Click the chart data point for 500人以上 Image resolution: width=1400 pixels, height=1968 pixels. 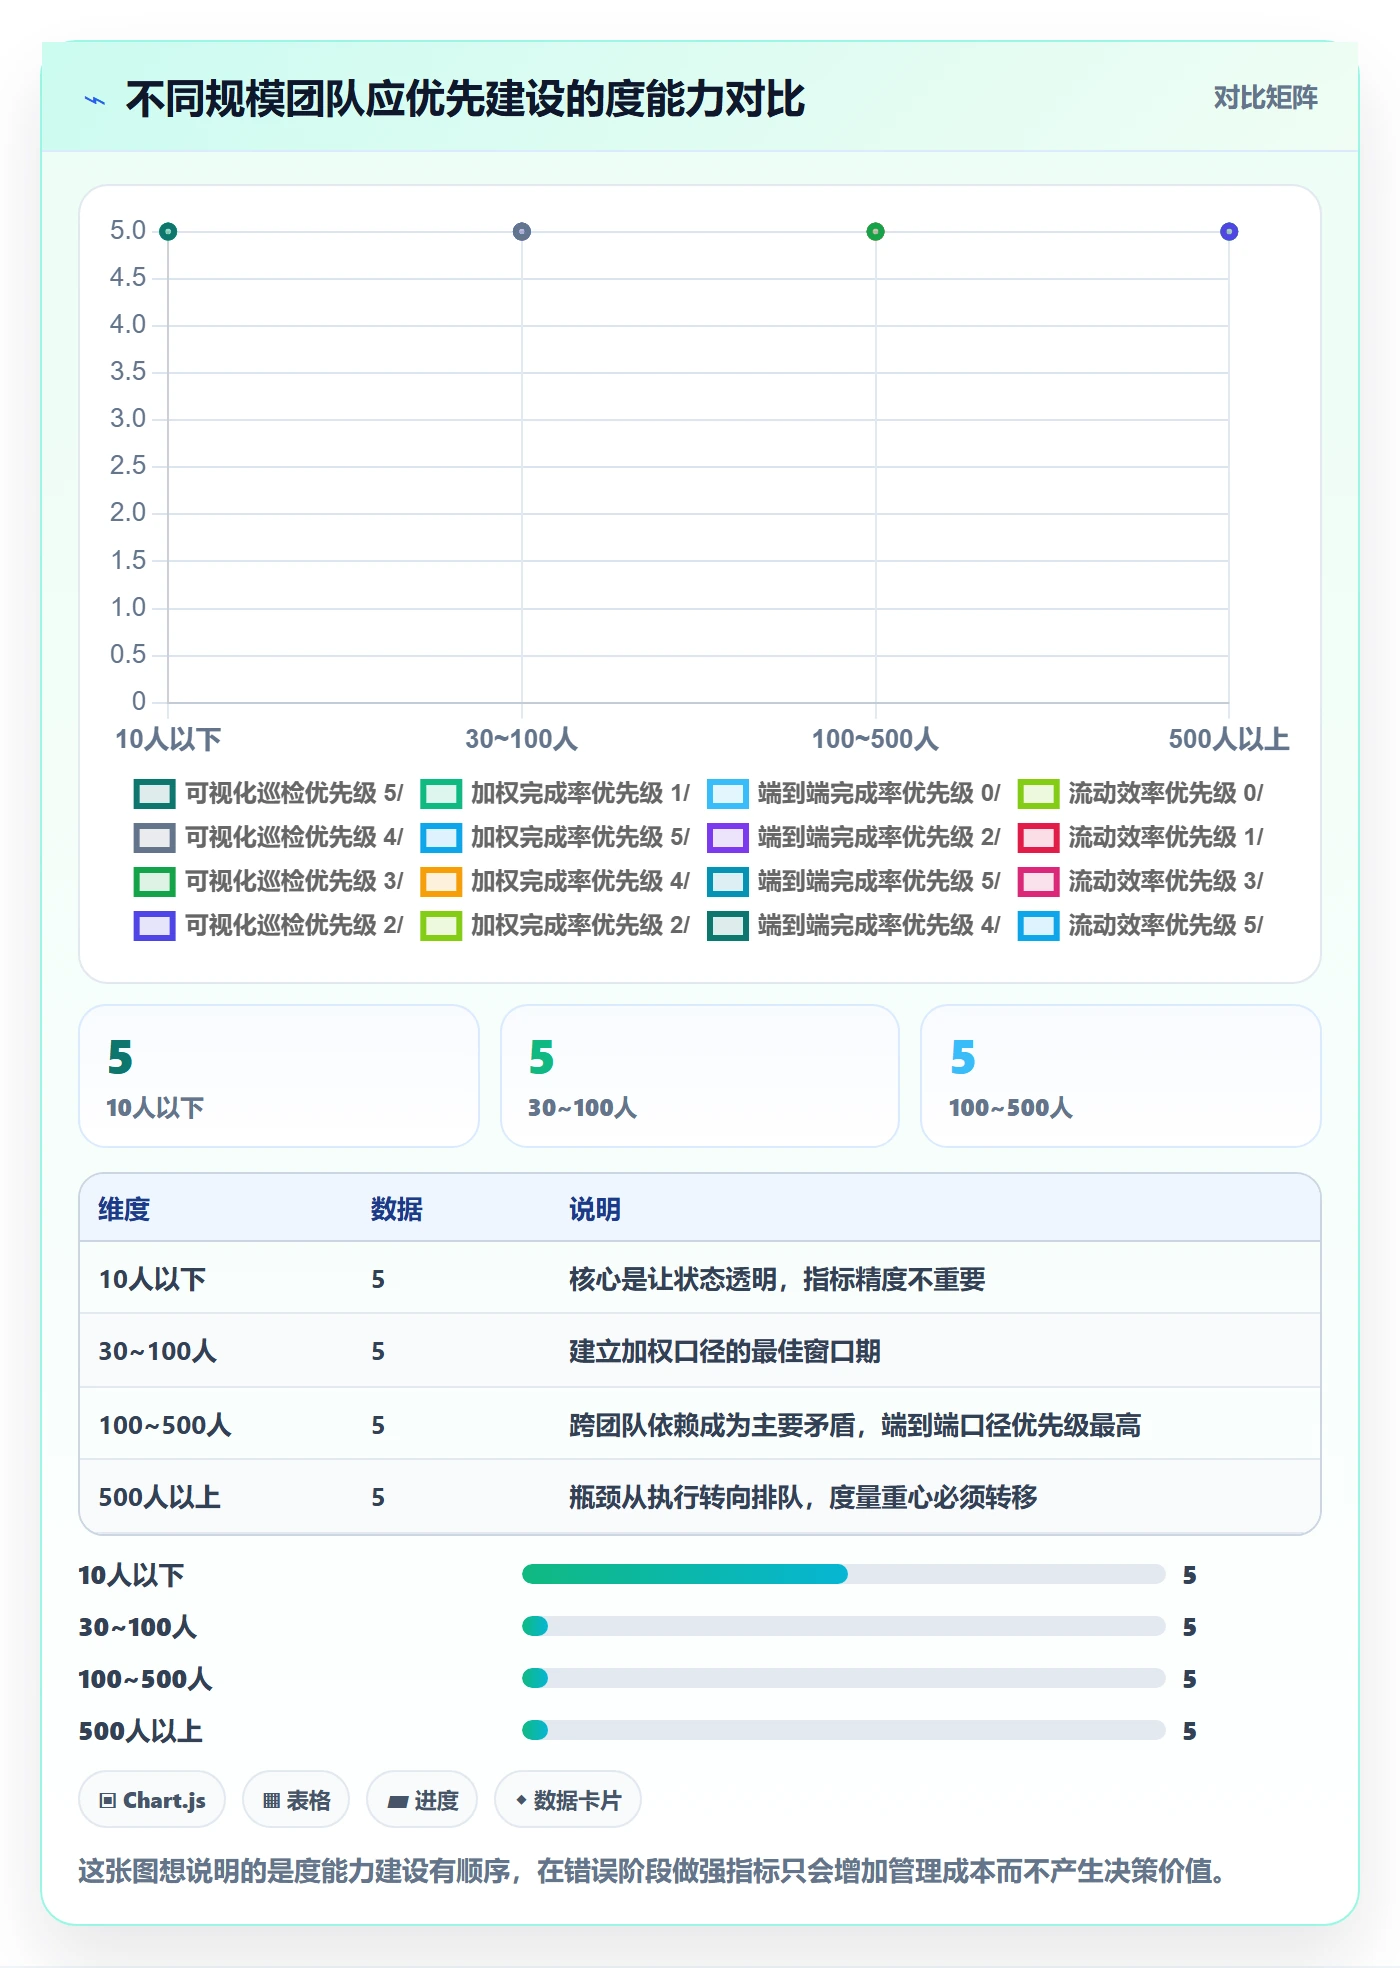coord(1229,232)
